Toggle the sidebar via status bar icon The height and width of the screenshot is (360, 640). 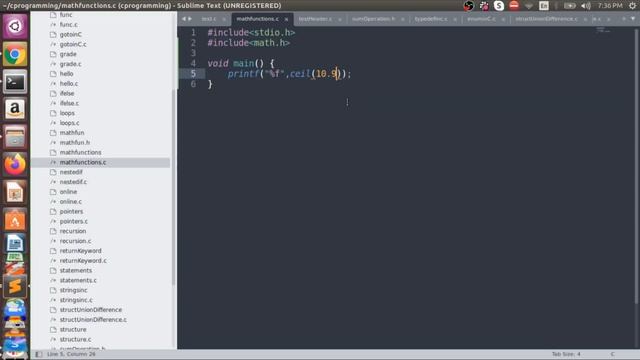click(x=39, y=354)
